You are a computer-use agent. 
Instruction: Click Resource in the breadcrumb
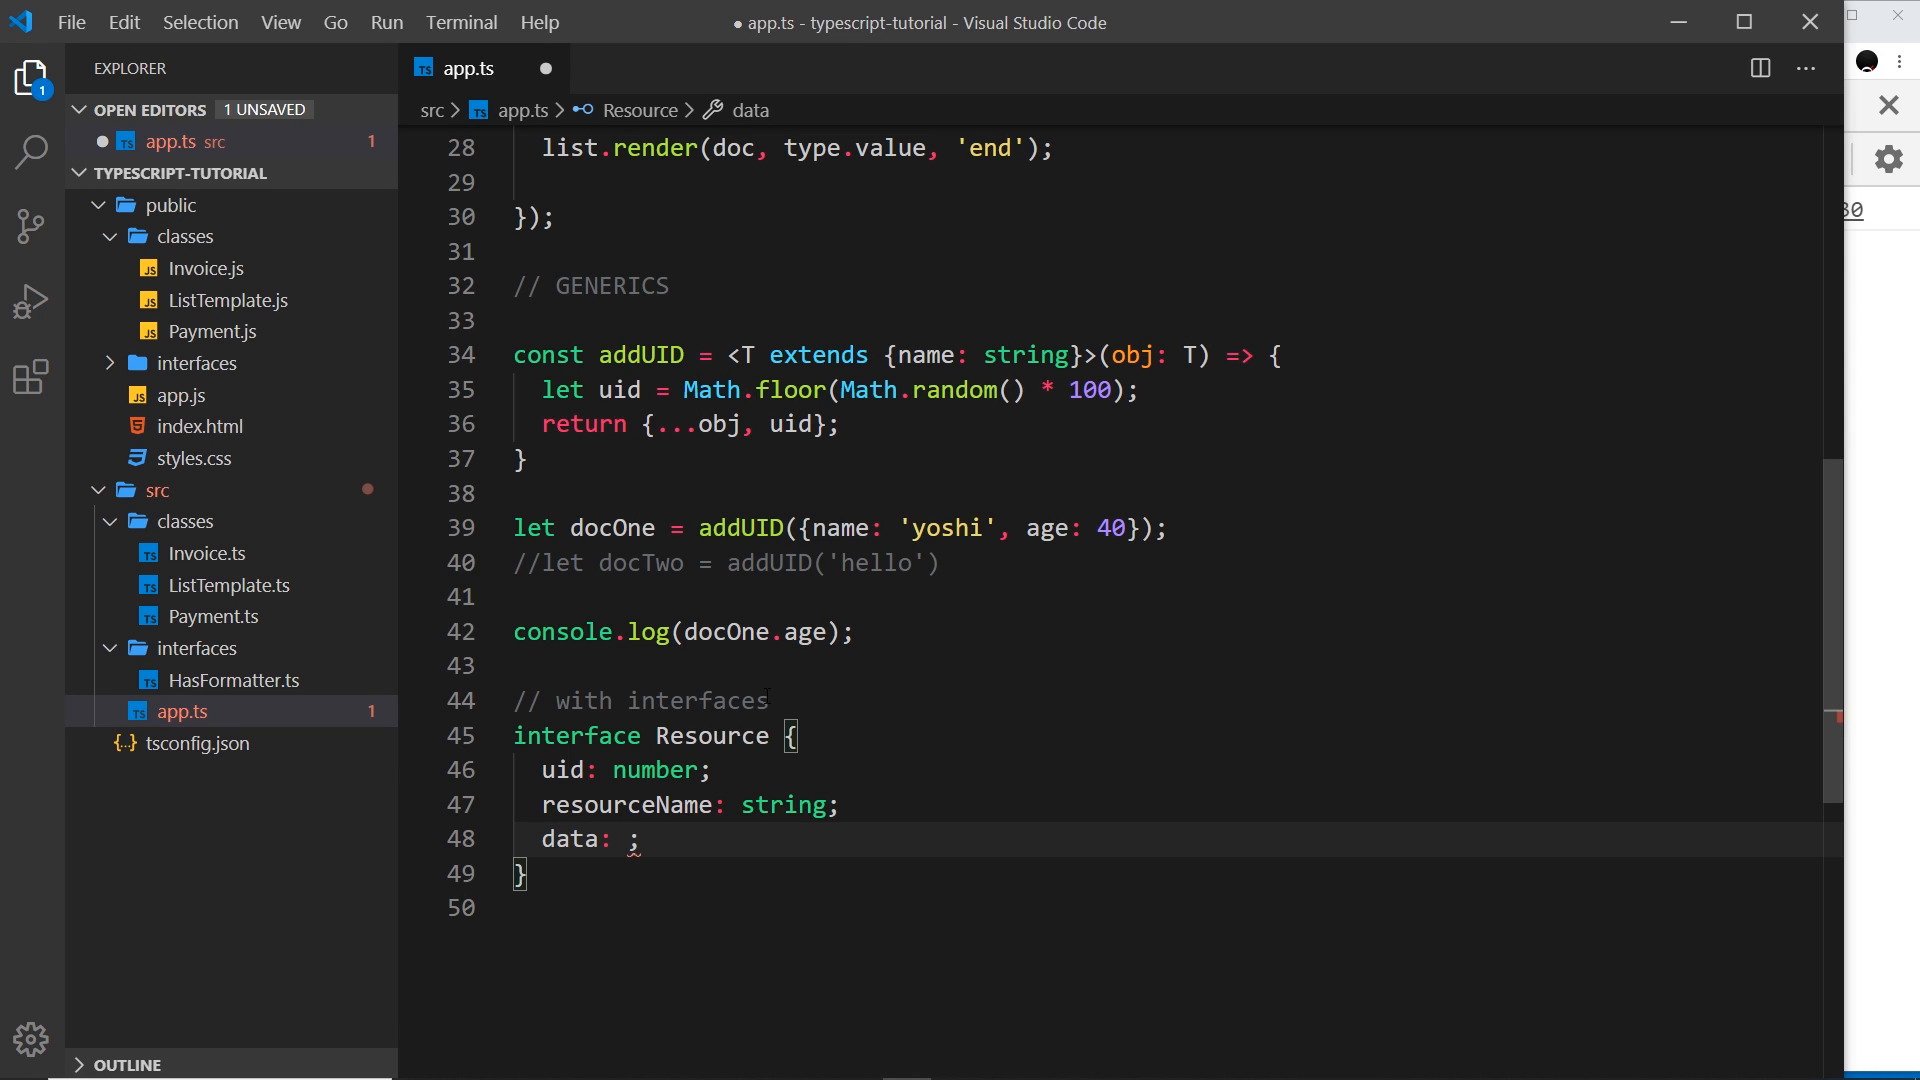pyautogui.click(x=640, y=110)
